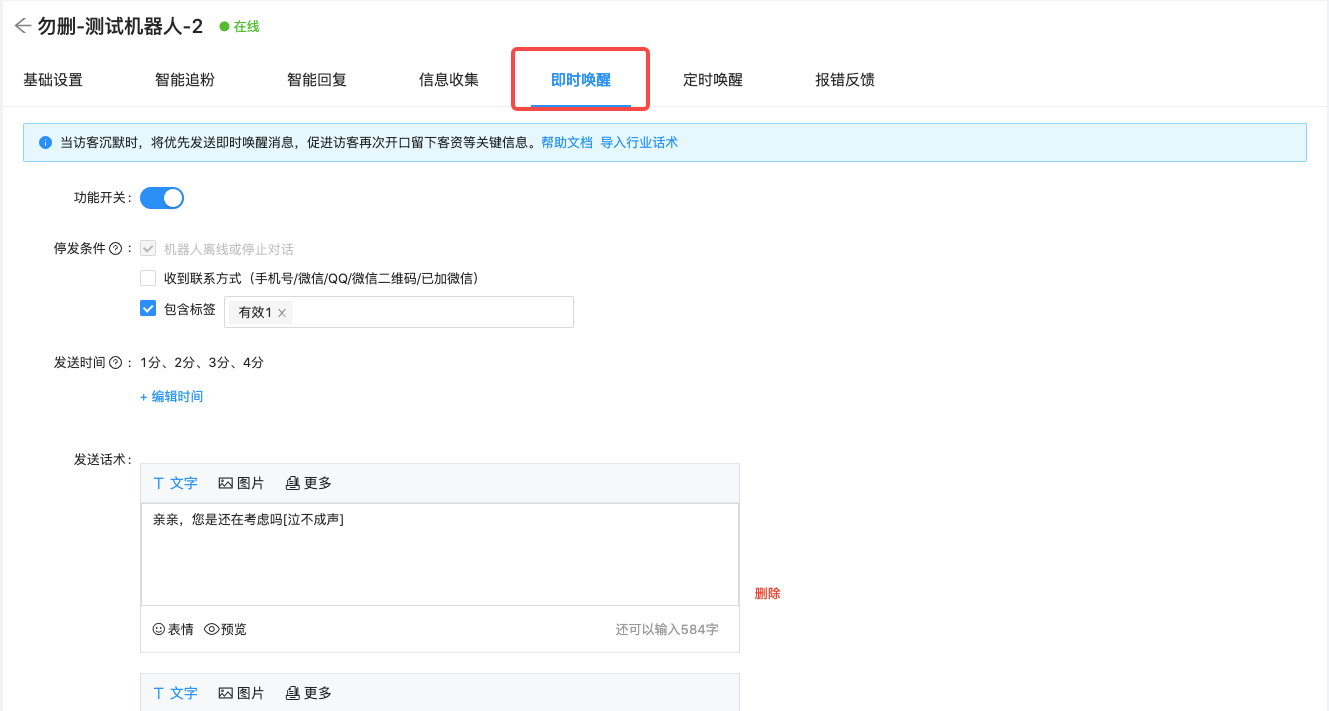Switch to the 定时唤醒 tab

pos(712,80)
